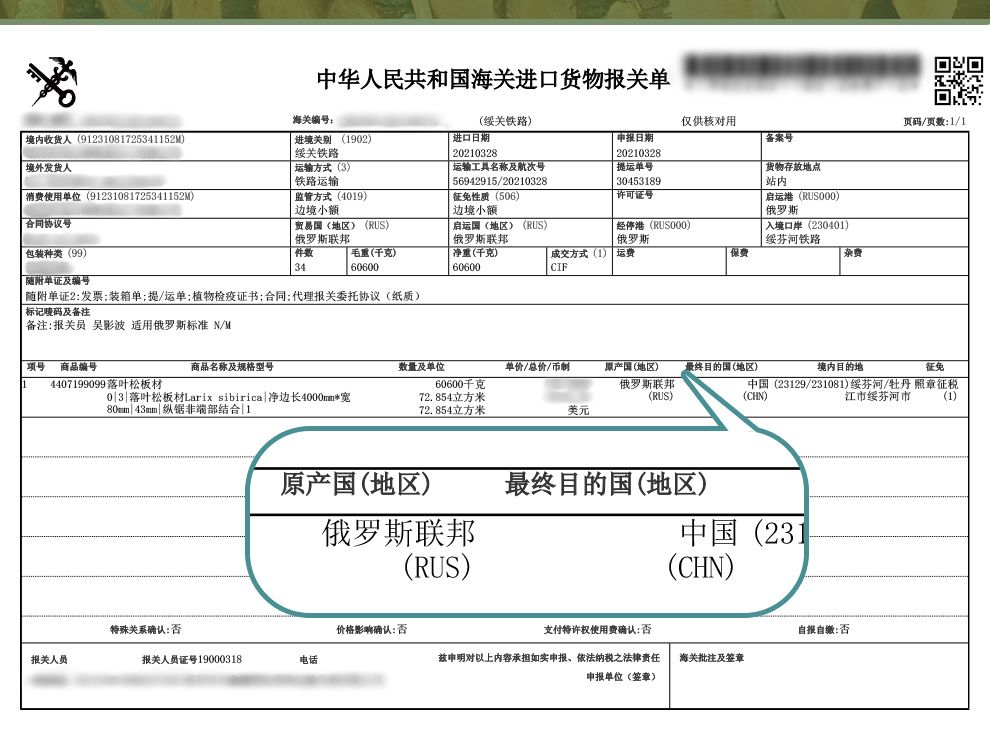Select the 绥芬河铁路 entry port value
Viewport: 990px width, 729px height.
[793, 239]
